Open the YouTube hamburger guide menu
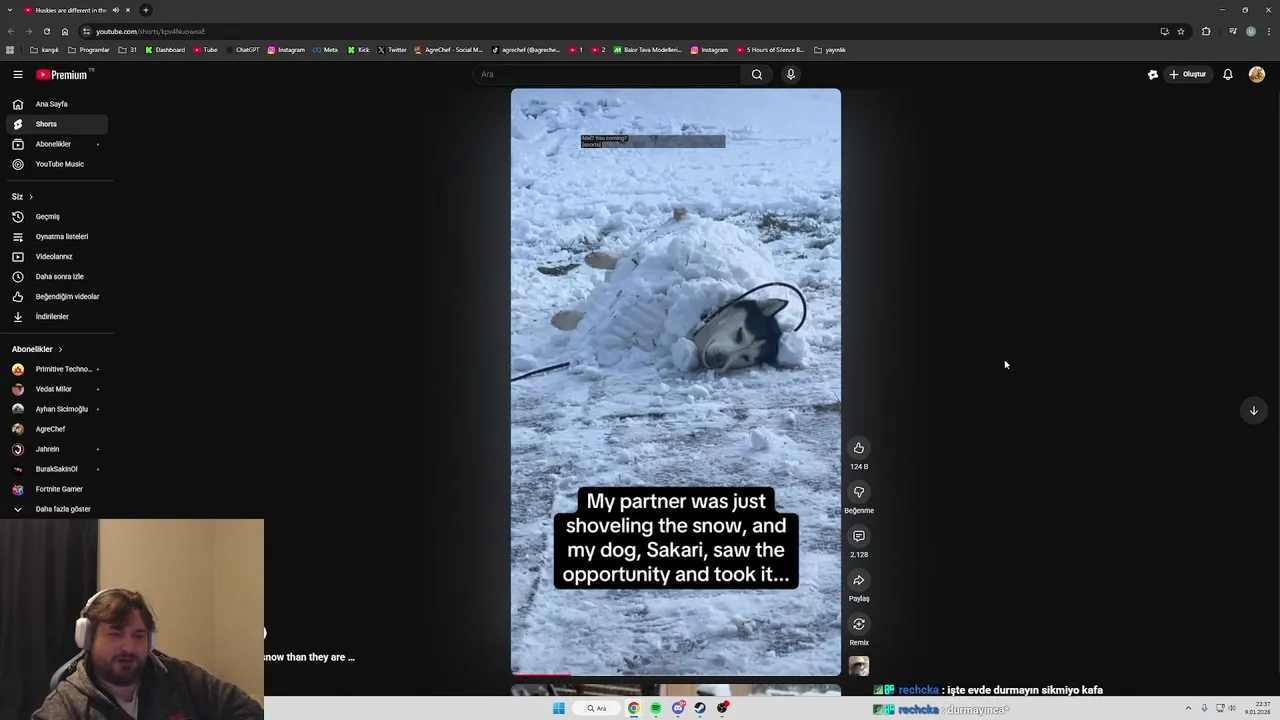Screen dimensions: 1280x720 click(x=17, y=74)
